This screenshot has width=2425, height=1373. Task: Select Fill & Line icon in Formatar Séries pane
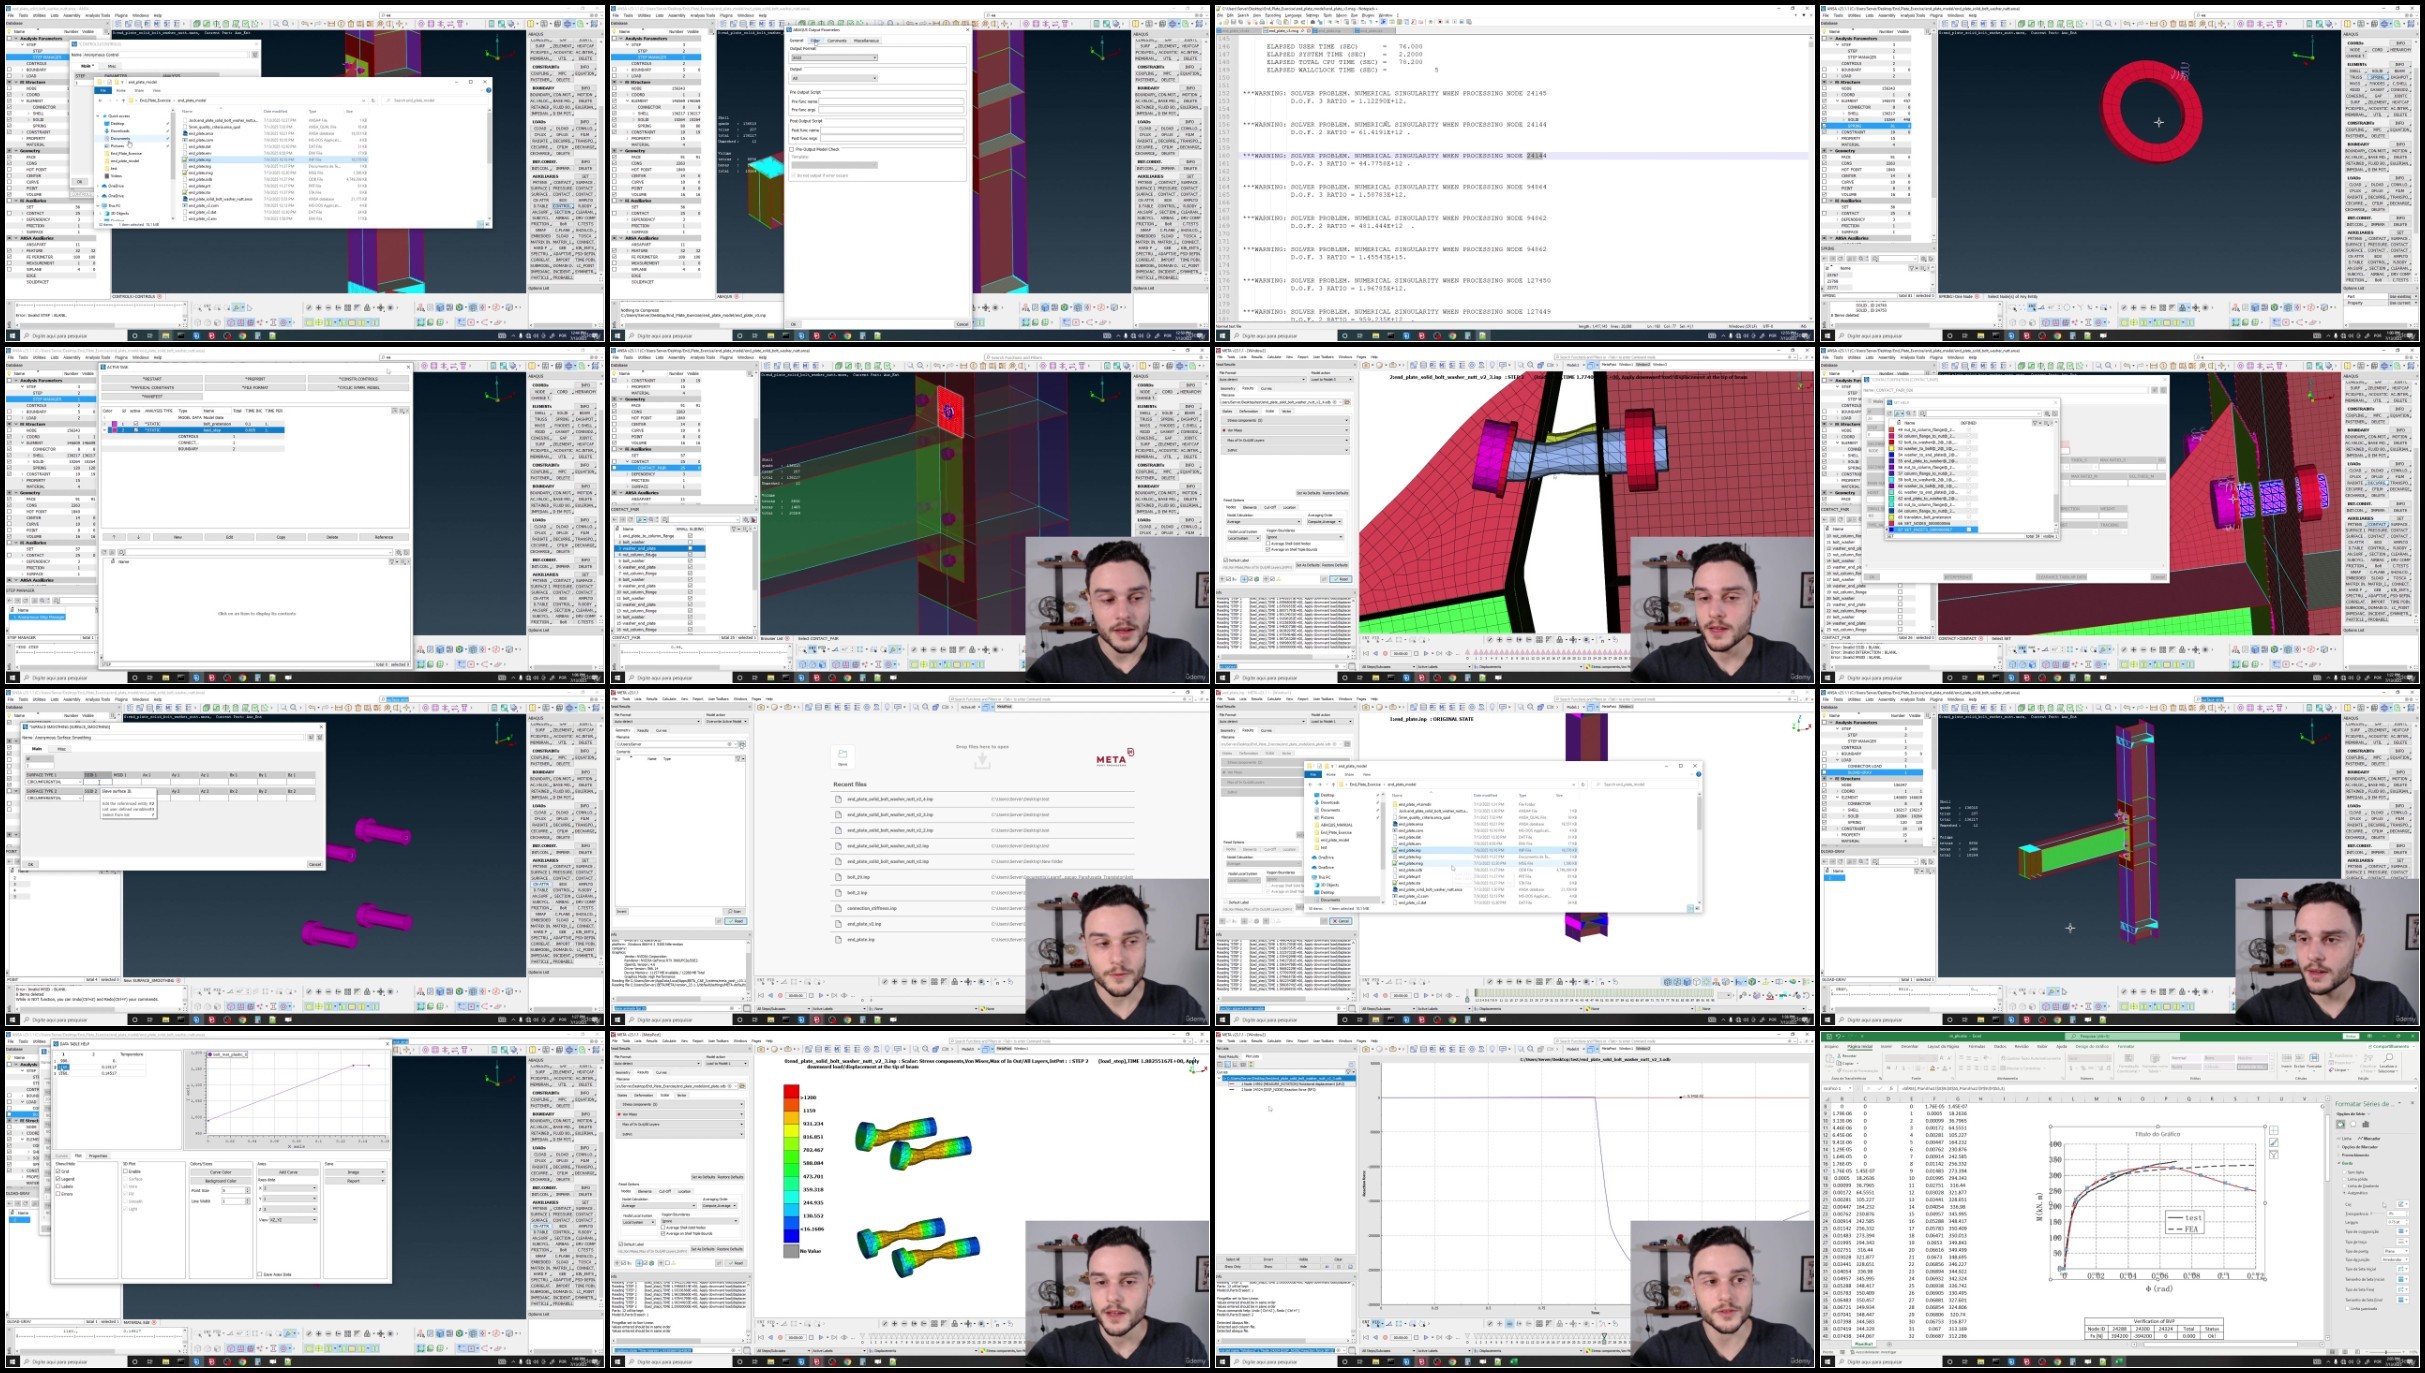coord(2340,1124)
